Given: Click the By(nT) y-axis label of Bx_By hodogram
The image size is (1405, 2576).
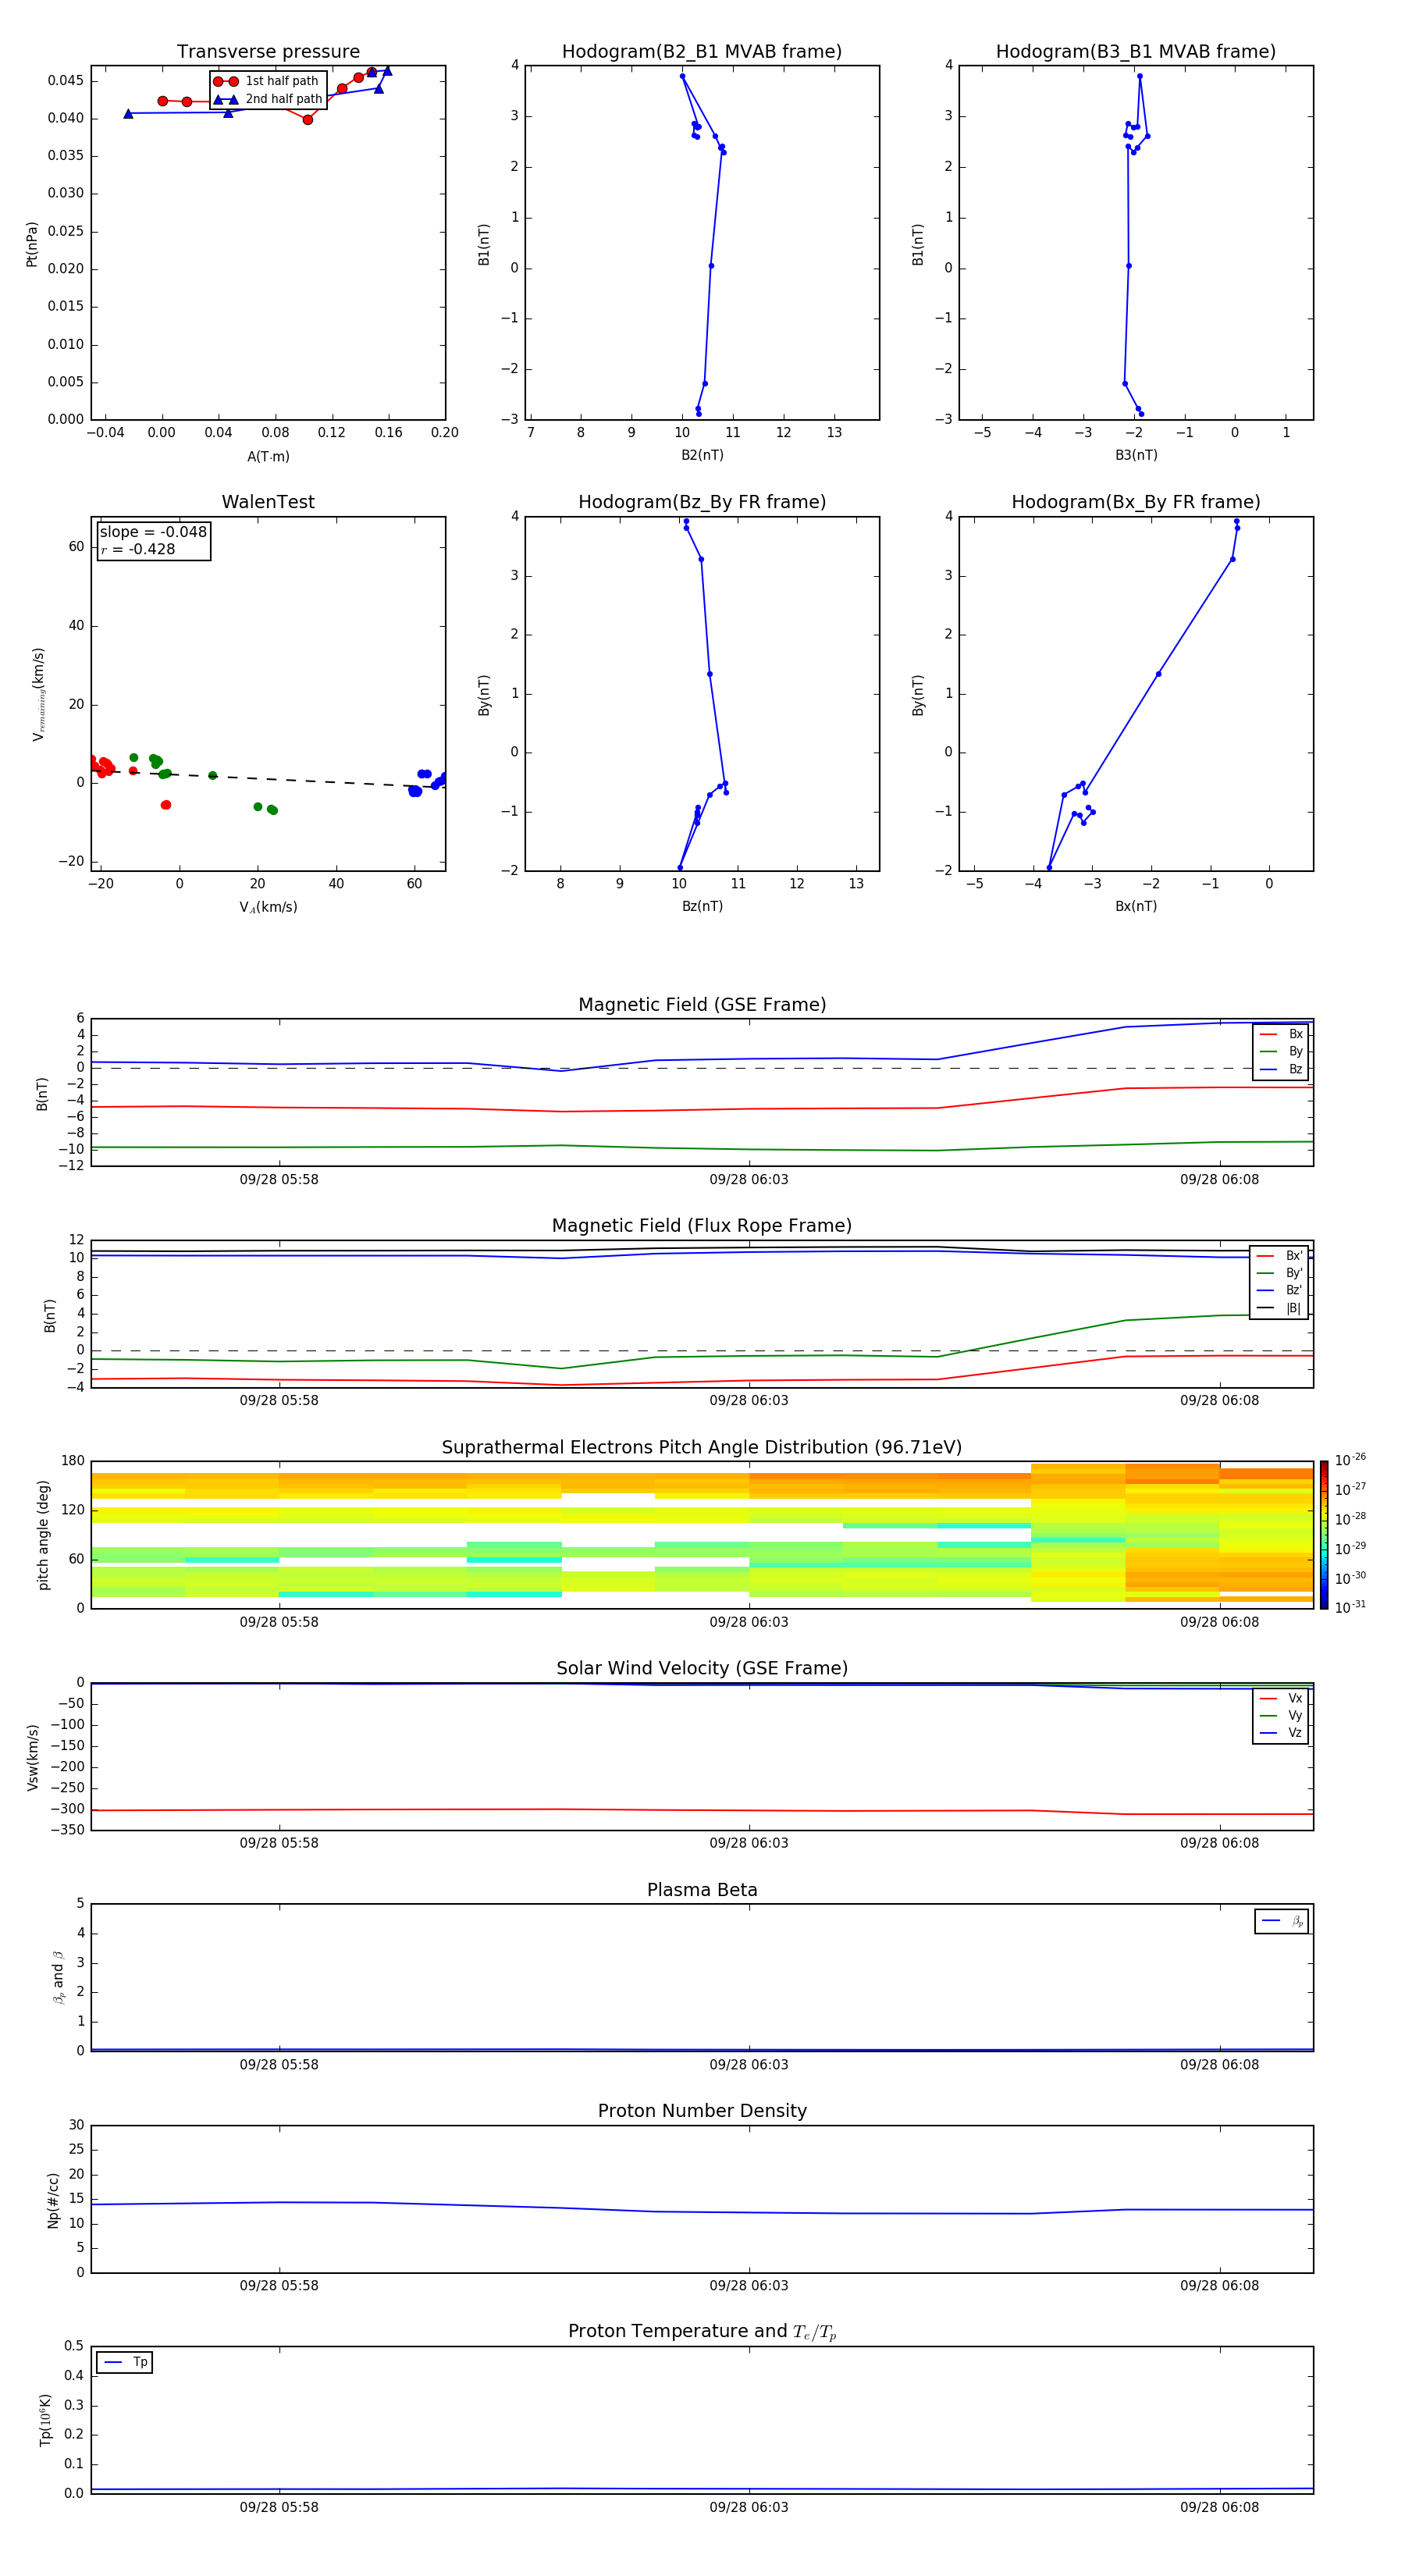Looking at the screenshot, I should click(x=917, y=695).
